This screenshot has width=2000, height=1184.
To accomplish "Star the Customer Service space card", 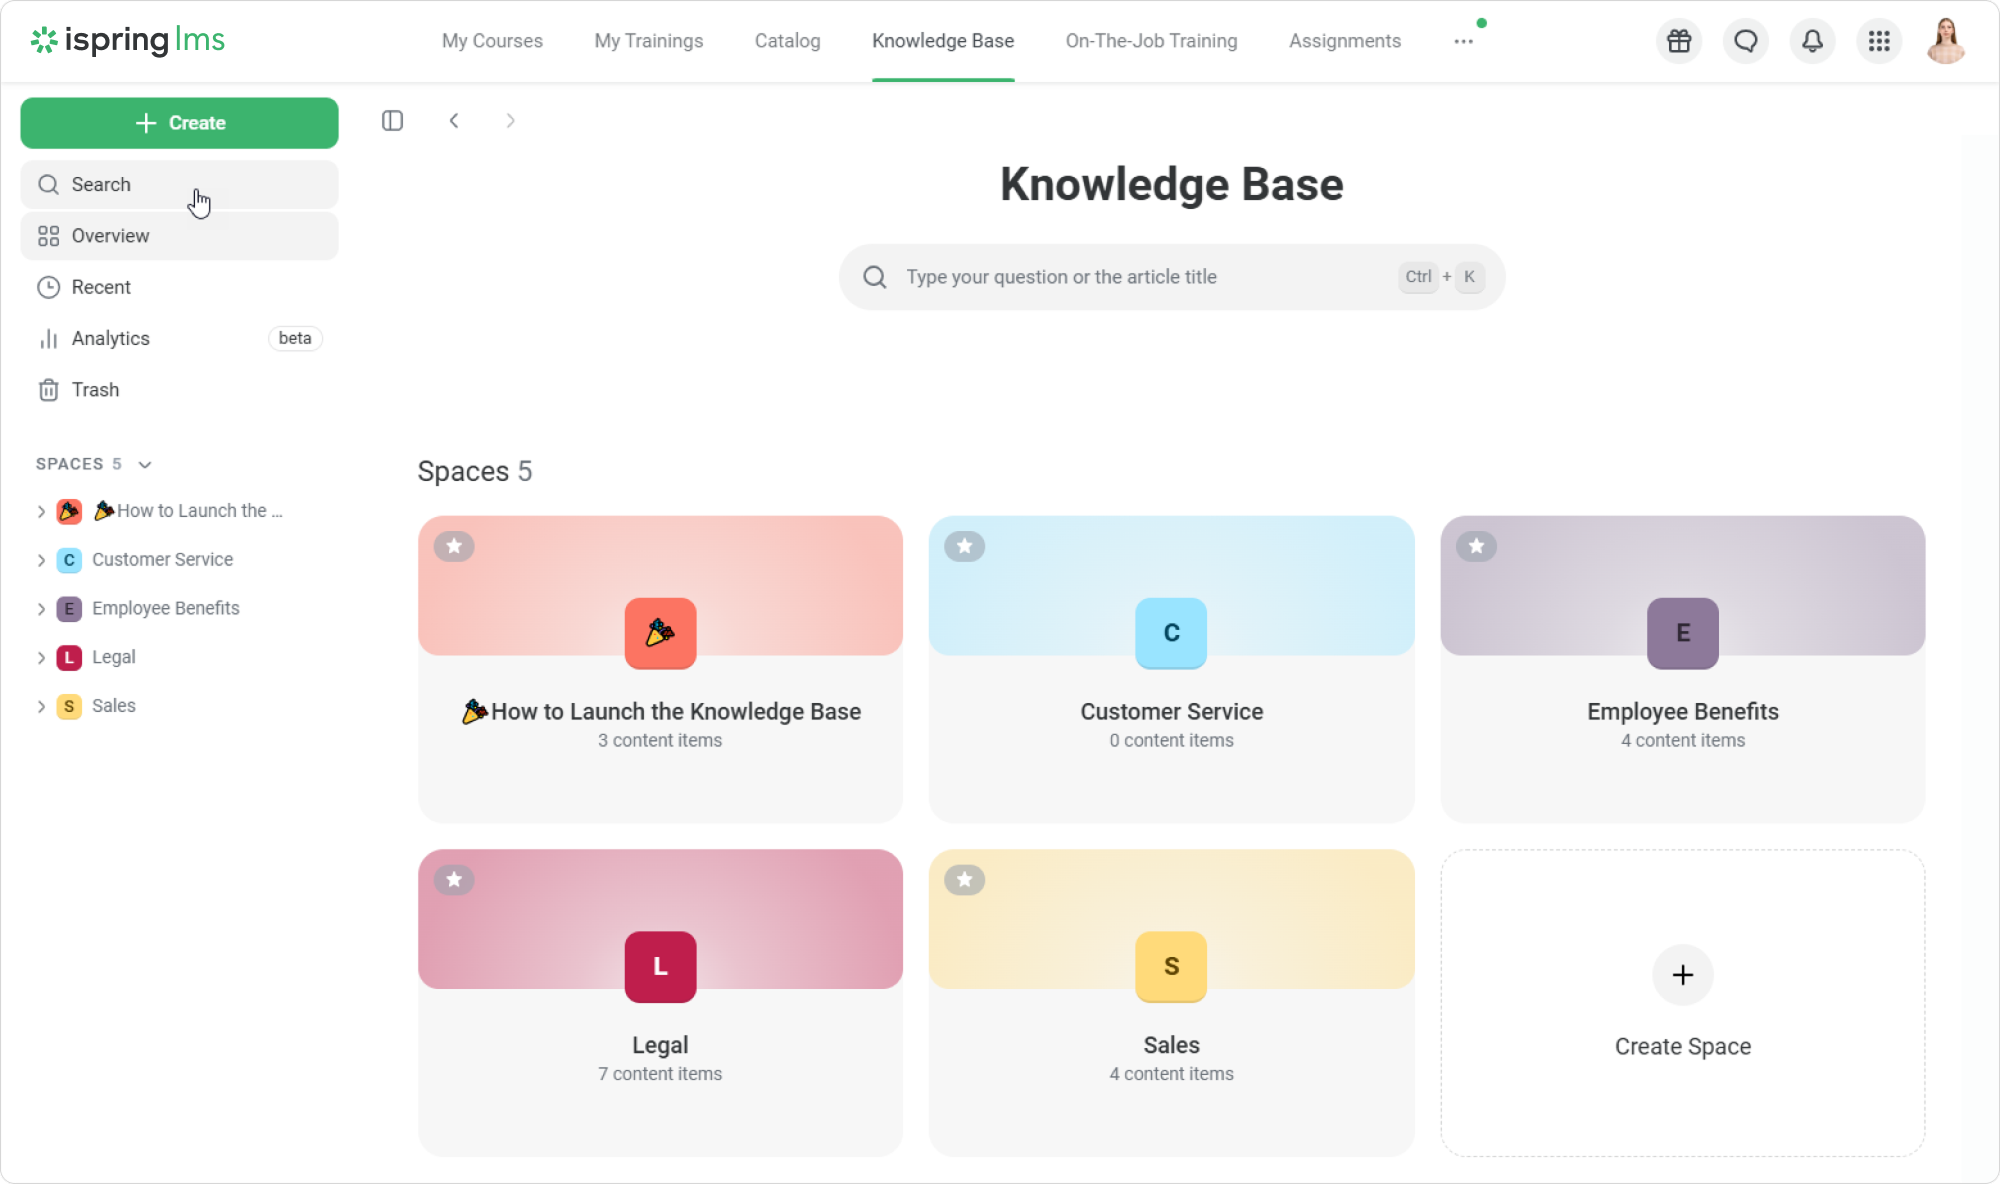I will coord(965,546).
